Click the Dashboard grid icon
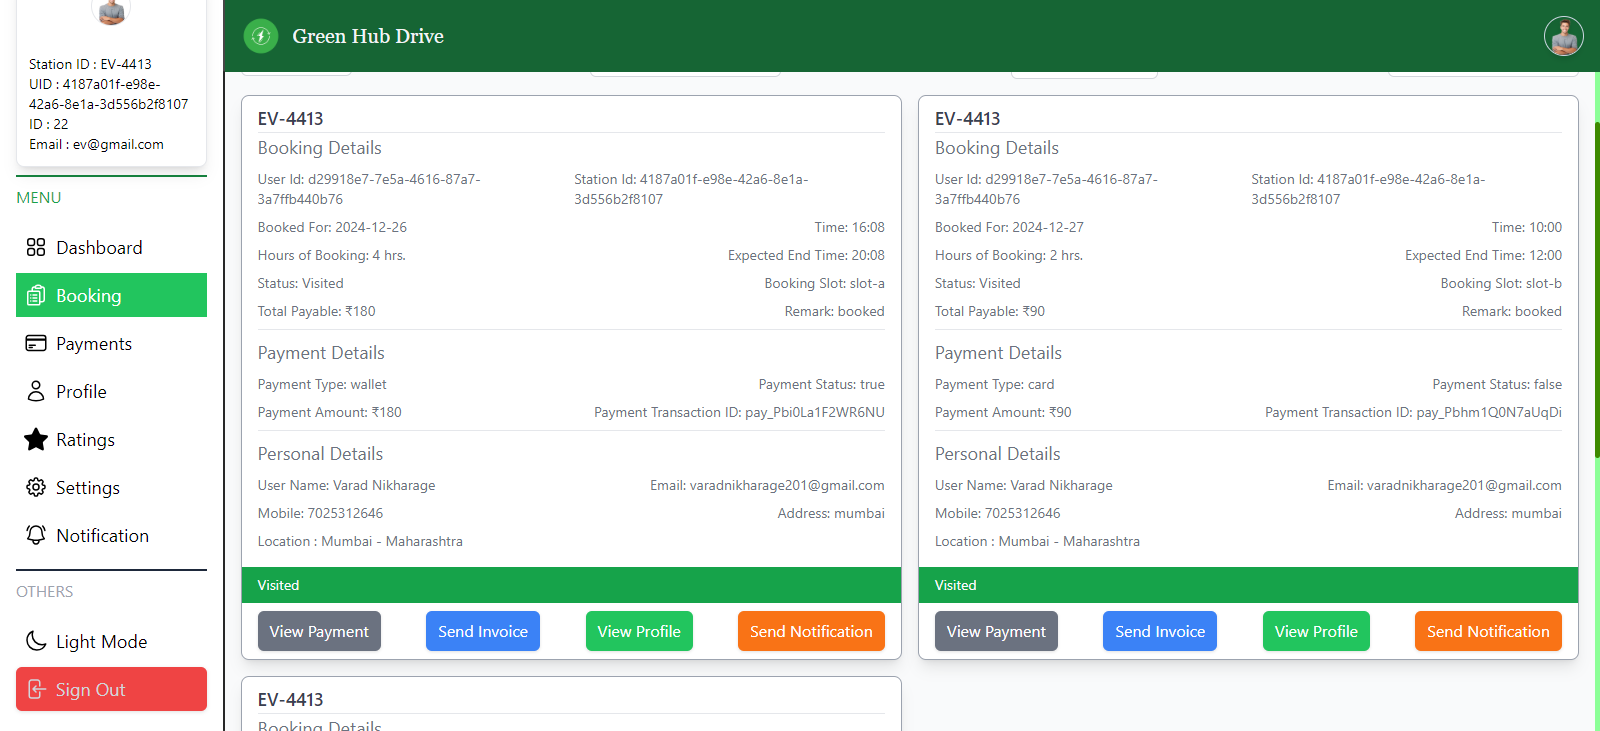 pyautogui.click(x=36, y=247)
